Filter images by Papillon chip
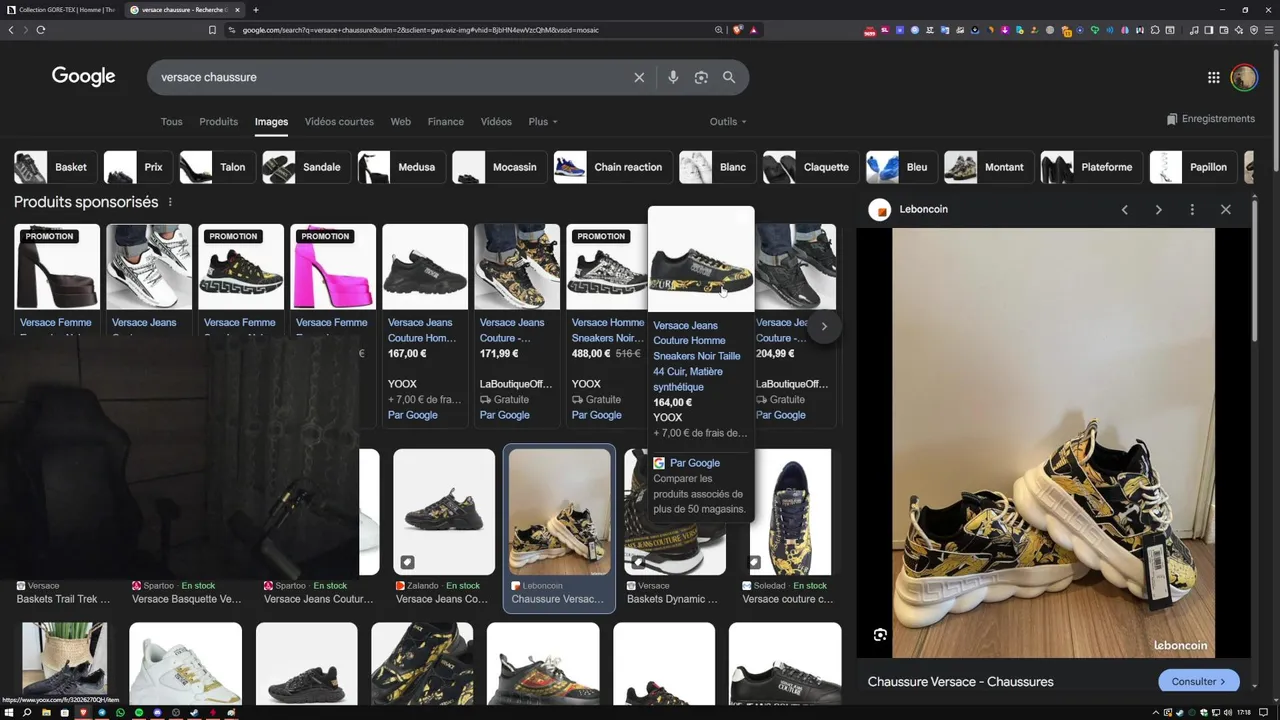 tap(1194, 167)
